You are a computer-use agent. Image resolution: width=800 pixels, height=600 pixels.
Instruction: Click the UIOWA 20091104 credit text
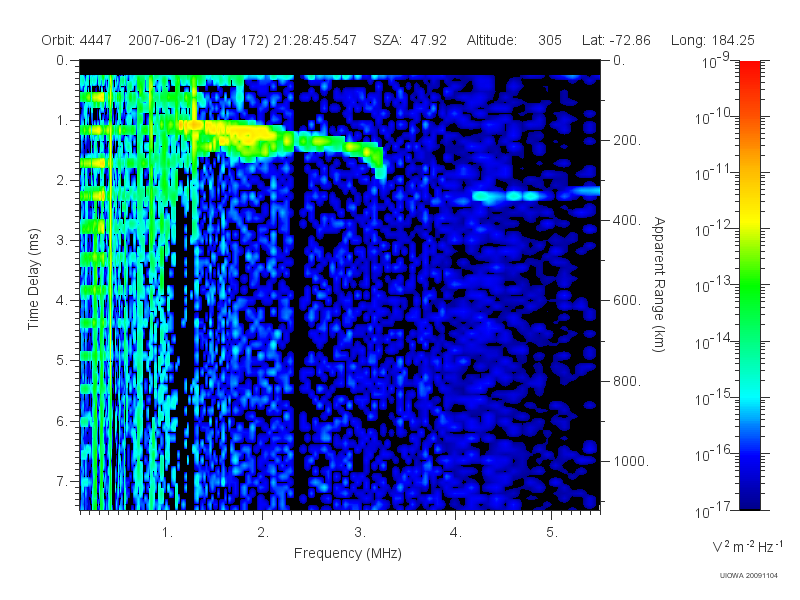(x=748, y=576)
